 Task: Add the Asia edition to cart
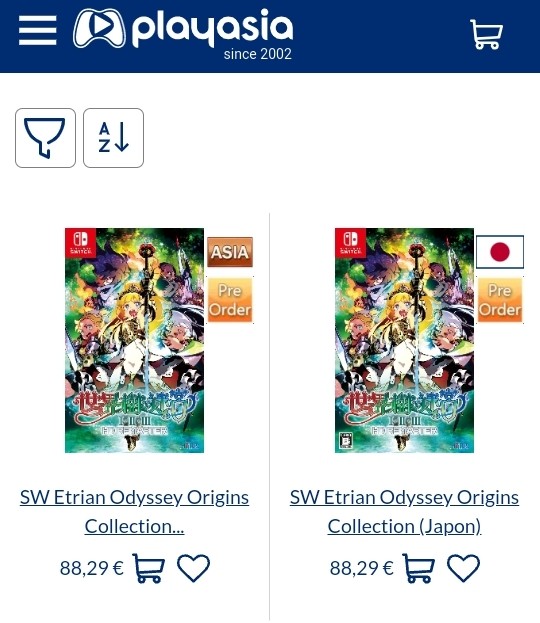[x=148, y=568]
